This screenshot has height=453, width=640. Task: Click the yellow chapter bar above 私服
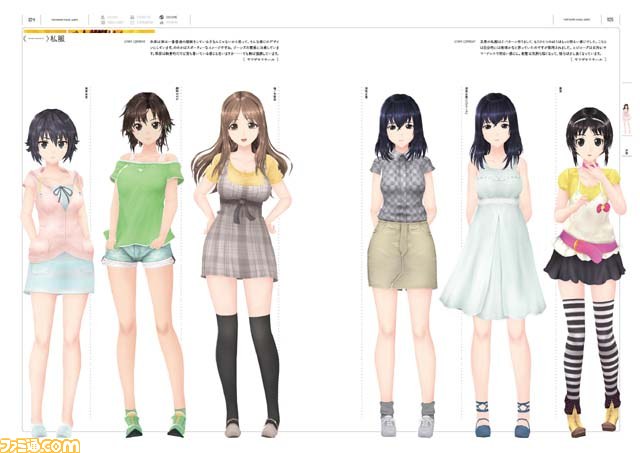pyautogui.click(x=89, y=31)
